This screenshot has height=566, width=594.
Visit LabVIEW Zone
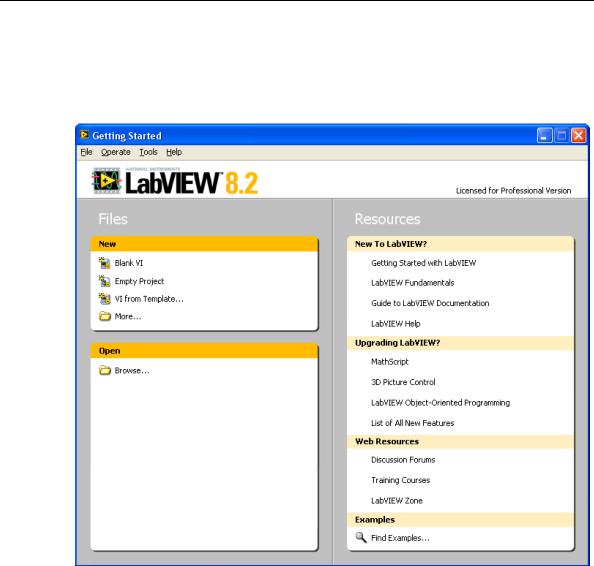point(397,500)
